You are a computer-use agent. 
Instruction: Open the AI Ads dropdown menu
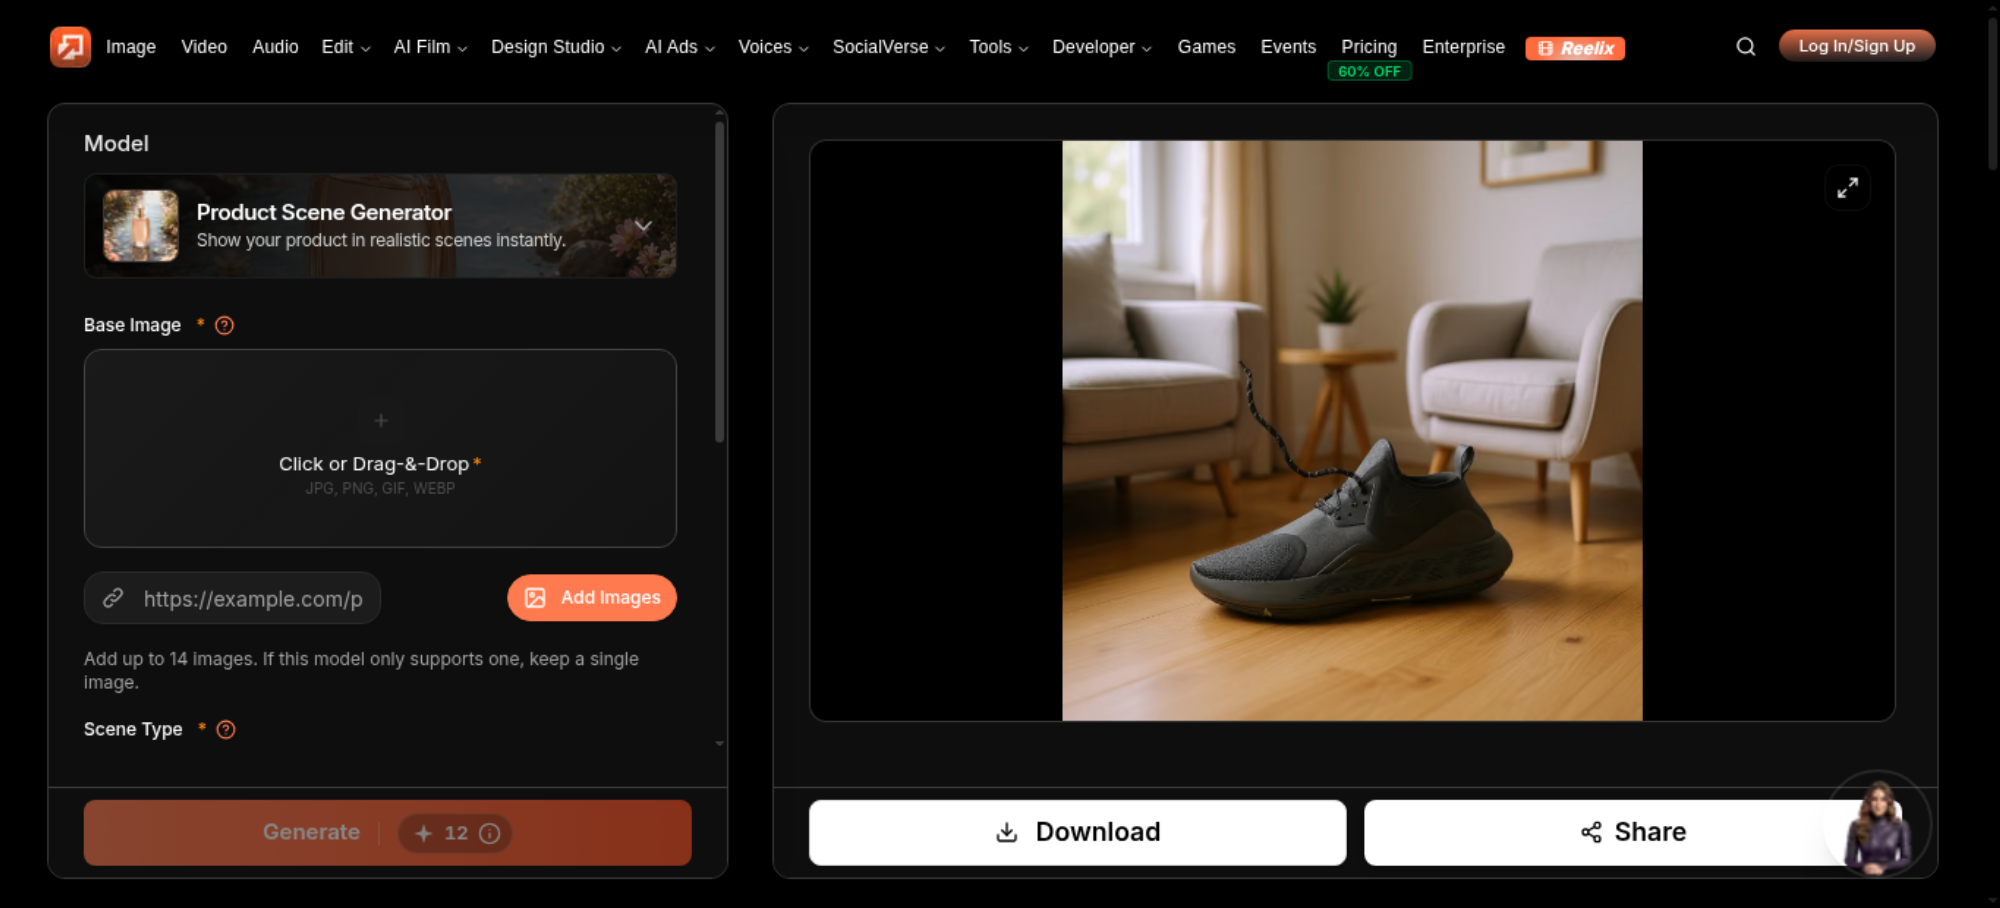(679, 47)
